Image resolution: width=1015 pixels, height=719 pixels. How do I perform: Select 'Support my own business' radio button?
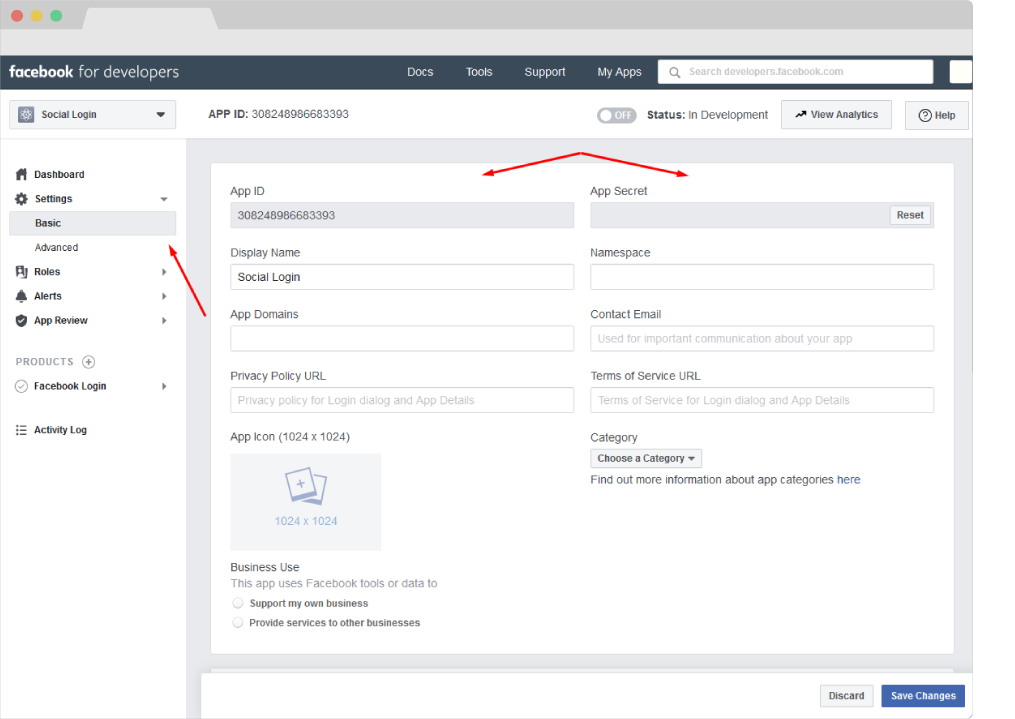(x=238, y=603)
